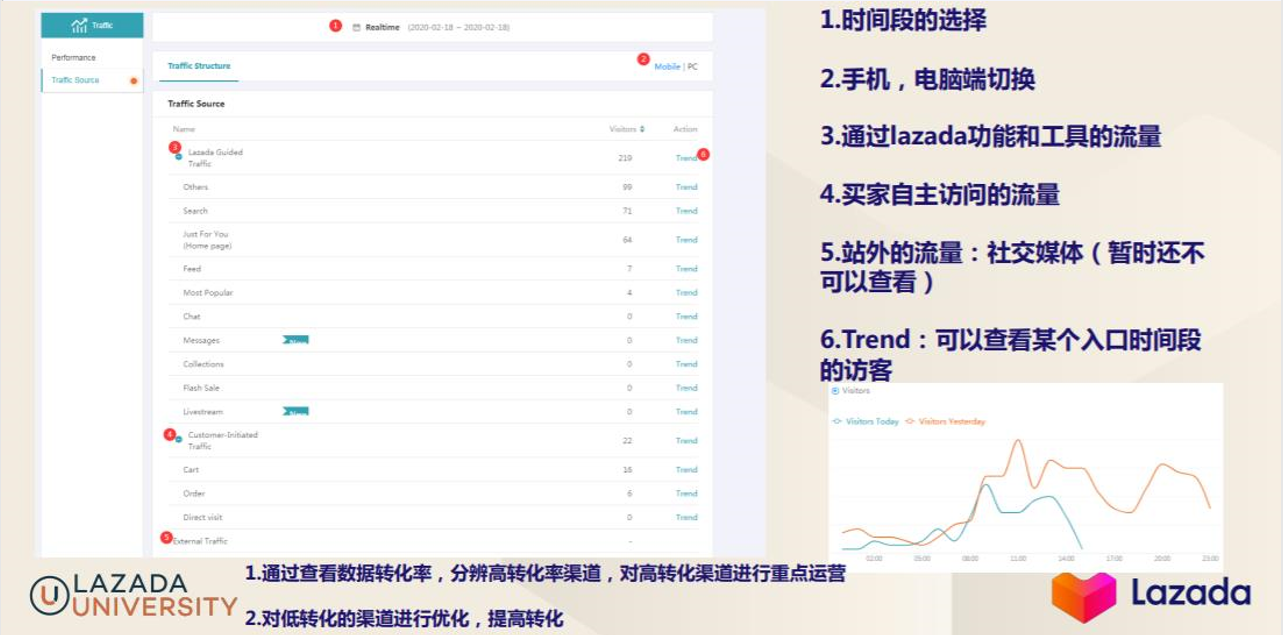Select the Cart row name

point(191,470)
